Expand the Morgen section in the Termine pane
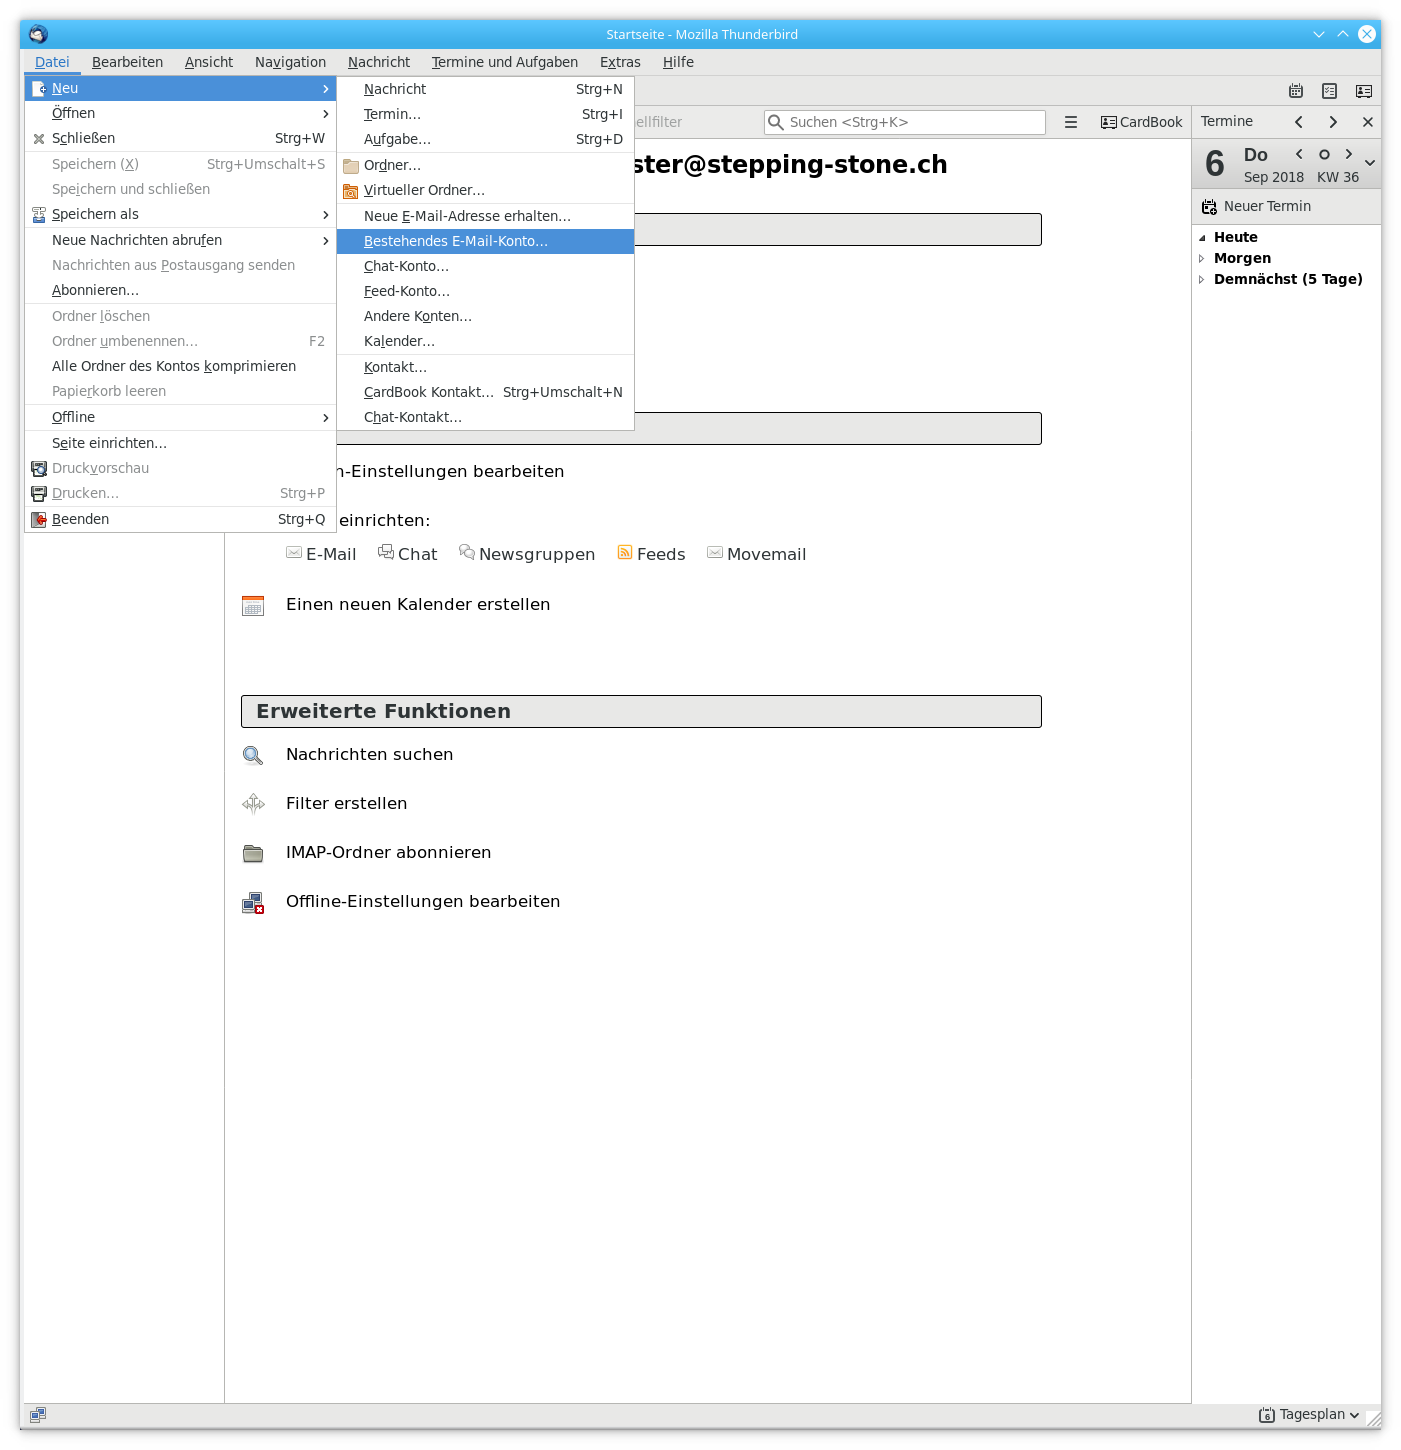 [1202, 259]
